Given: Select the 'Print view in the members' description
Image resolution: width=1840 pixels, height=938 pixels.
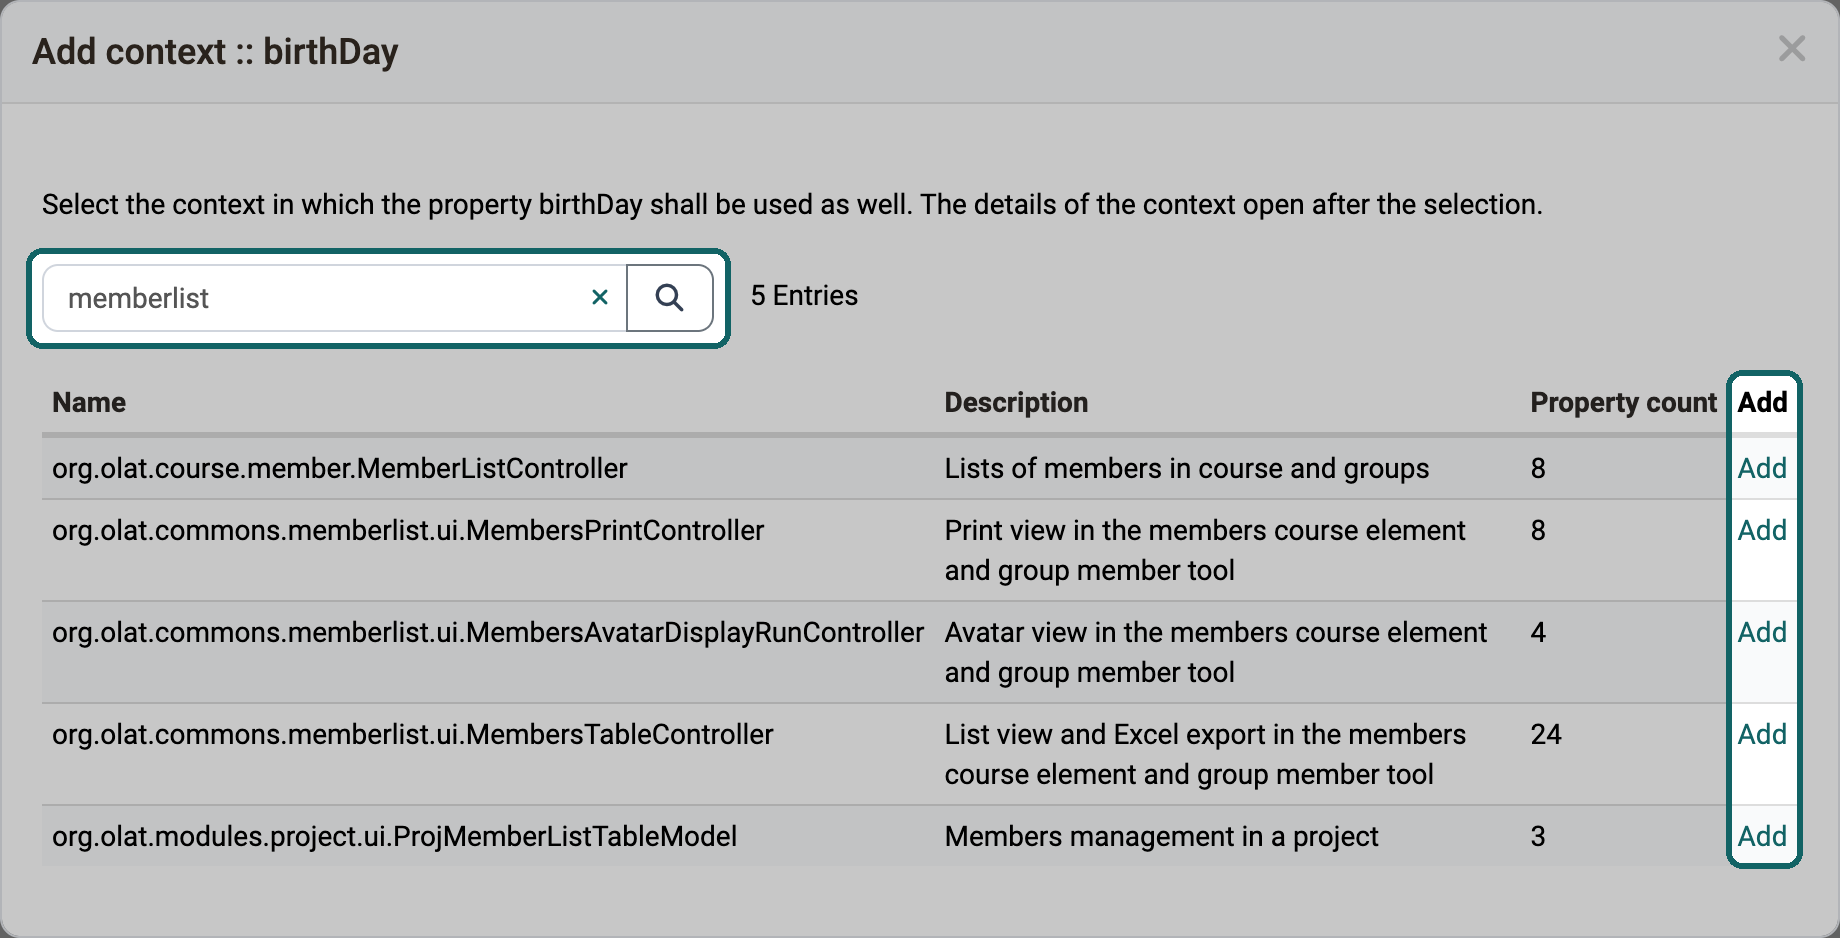Looking at the screenshot, I should pyautogui.click(x=1205, y=550).
